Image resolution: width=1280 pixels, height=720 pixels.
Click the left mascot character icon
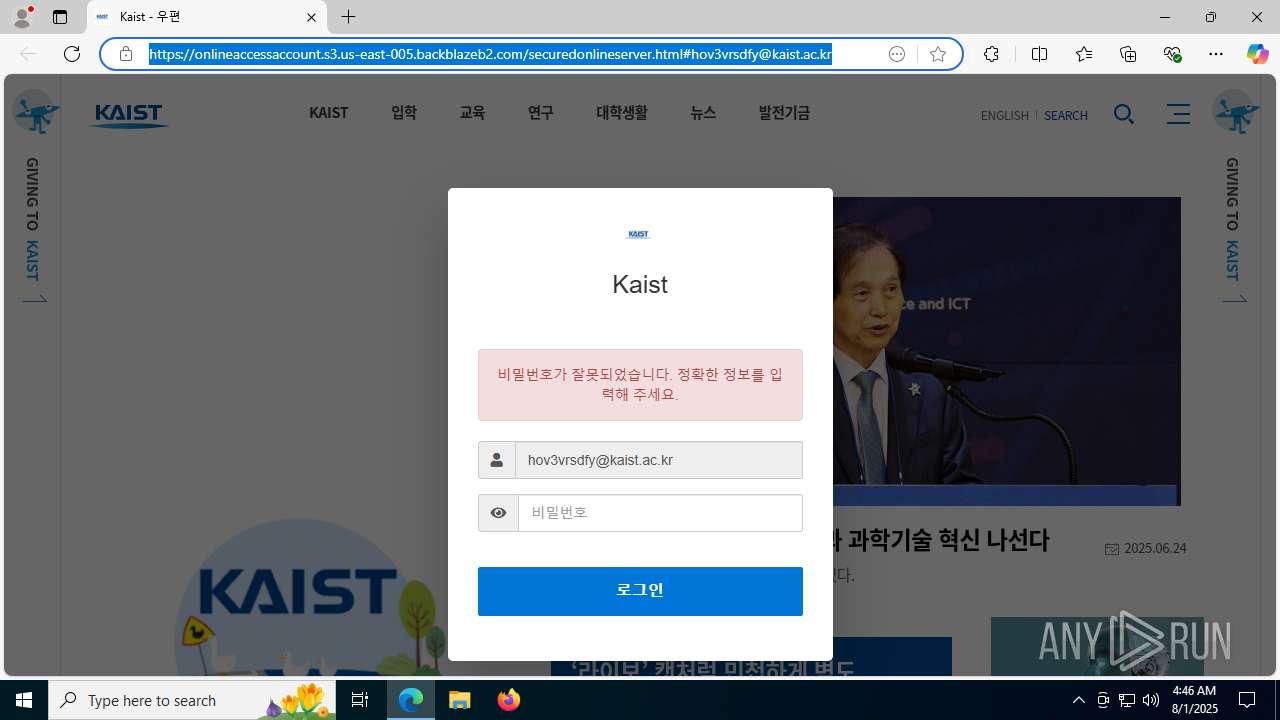coord(35,111)
